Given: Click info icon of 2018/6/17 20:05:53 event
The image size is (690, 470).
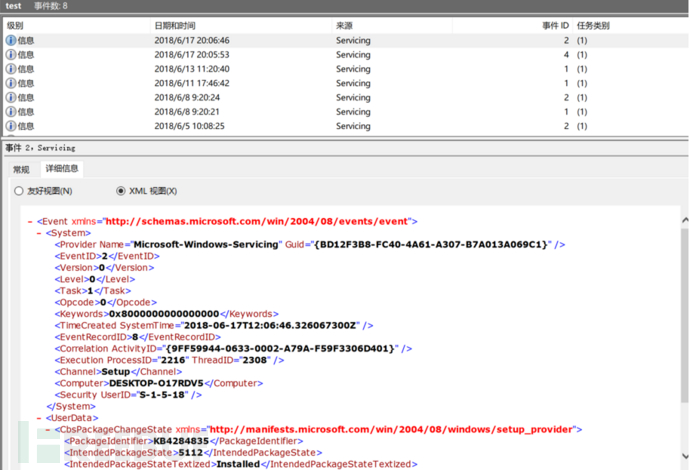Looking at the screenshot, I should [x=11, y=55].
